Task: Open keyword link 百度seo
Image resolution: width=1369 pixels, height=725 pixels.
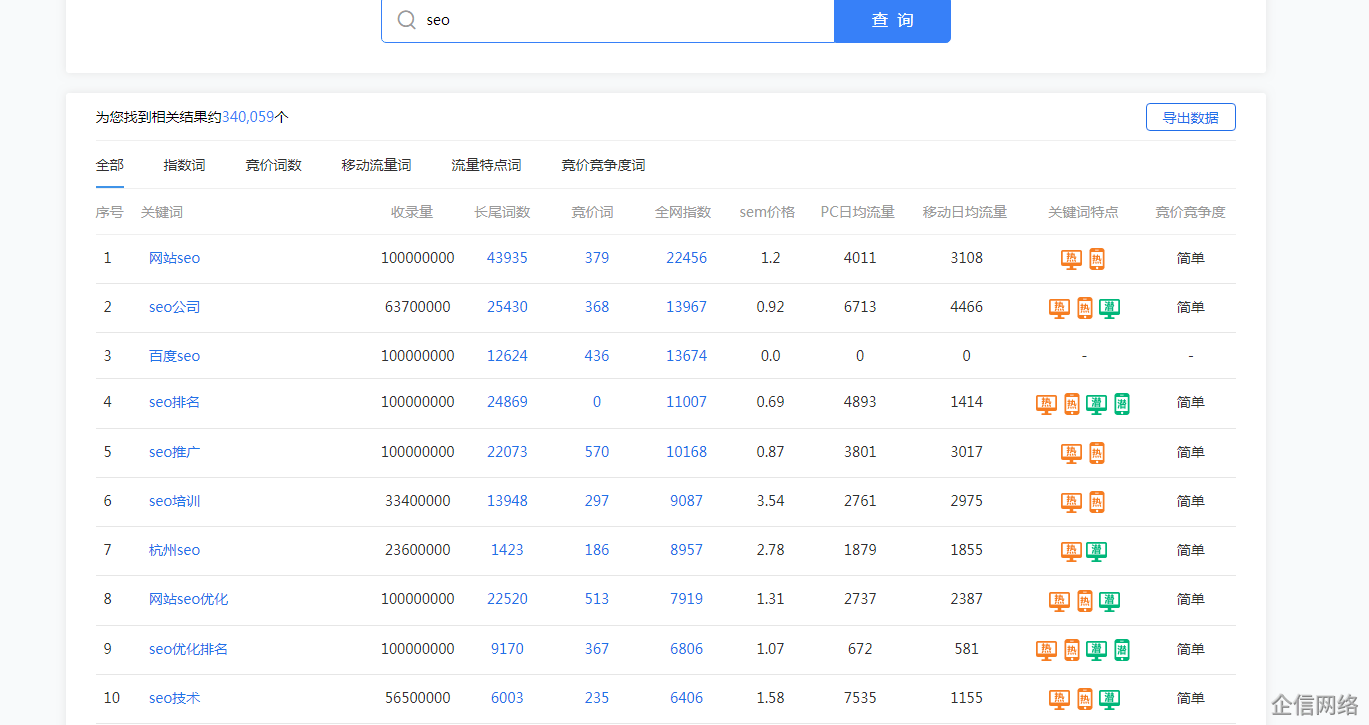Action: click(x=174, y=356)
